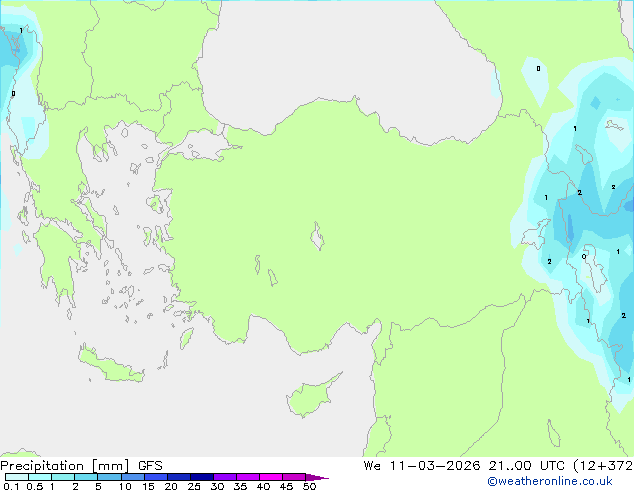Click the legend value '35'
634x490 pixels.
coord(240,486)
